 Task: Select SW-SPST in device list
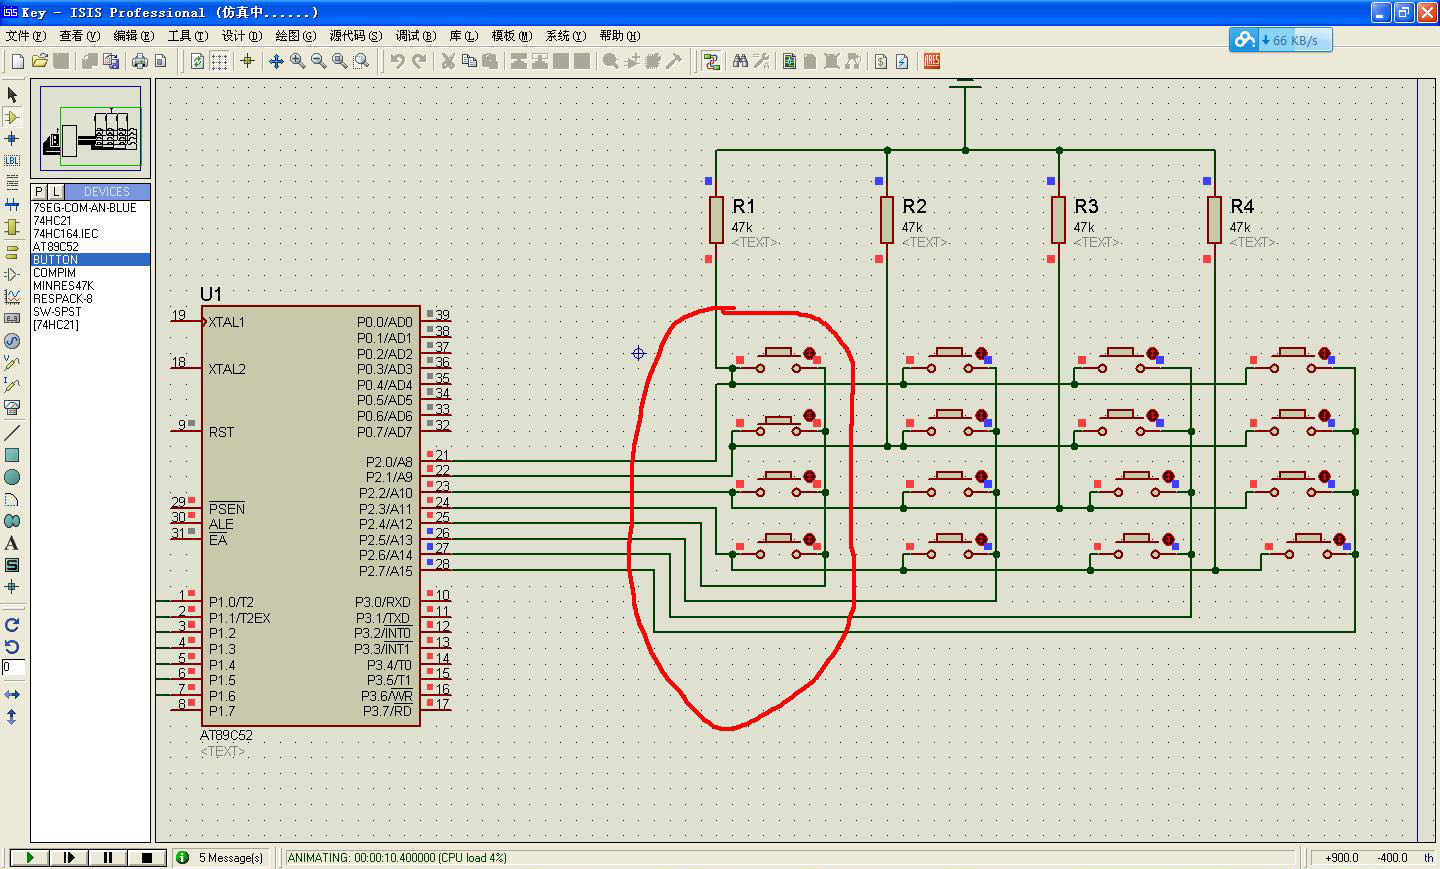point(58,312)
